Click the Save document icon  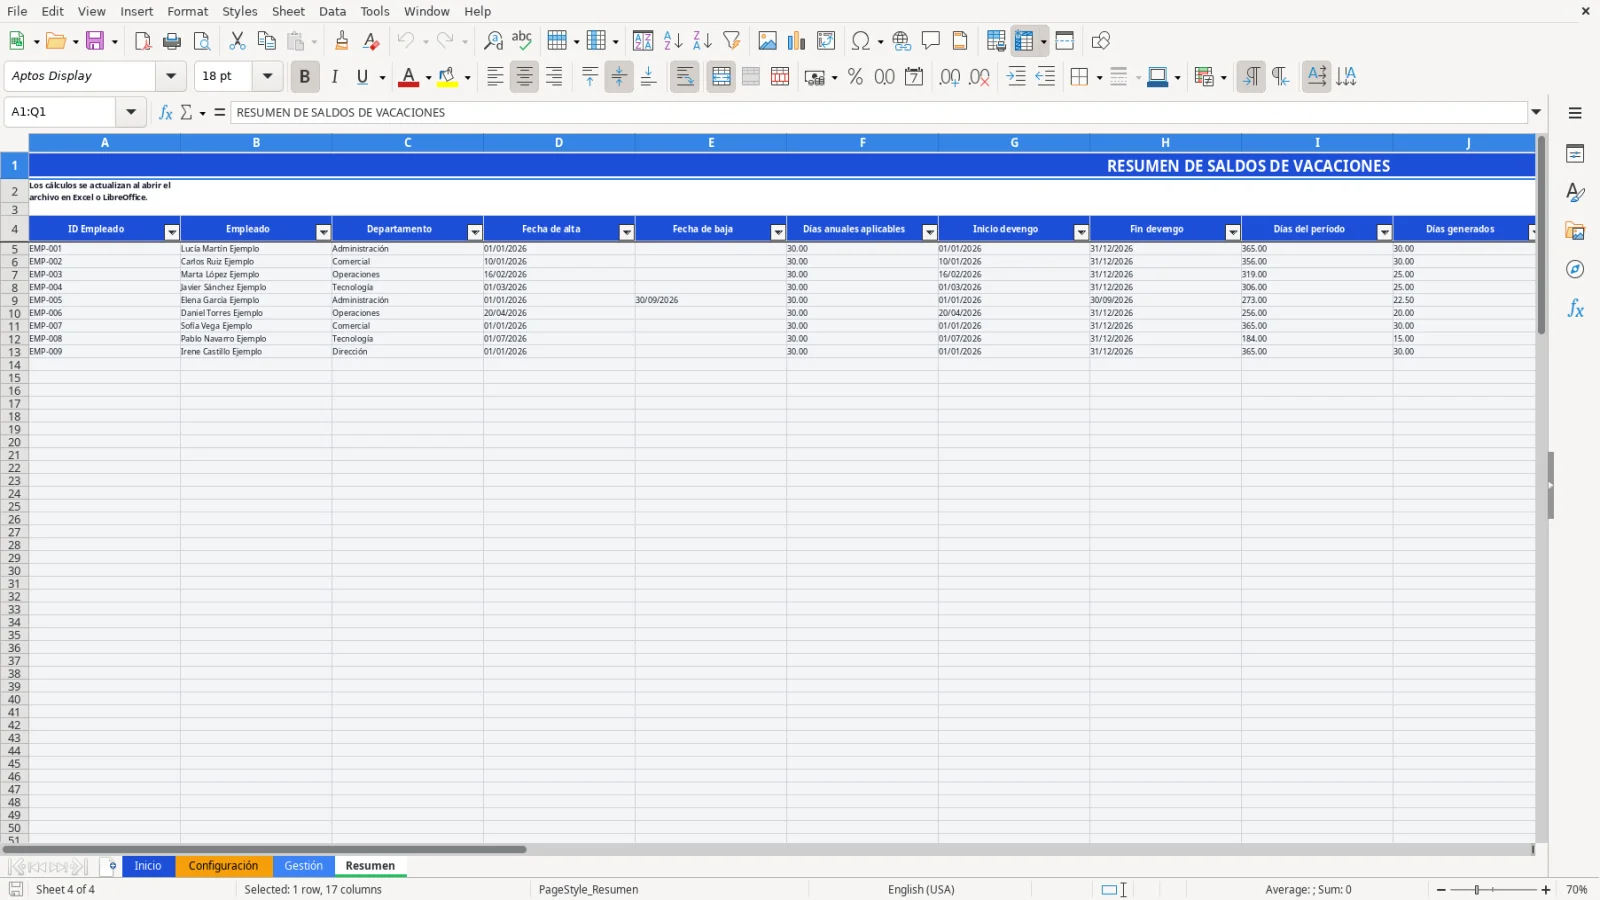96,41
